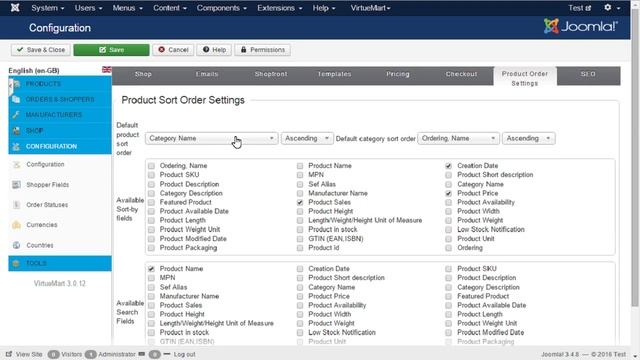The width and height of the screenshot is (640, 360).
Task: Click the VirtueMart 3.0.12 version text
Action: click(x=60, y=283)
